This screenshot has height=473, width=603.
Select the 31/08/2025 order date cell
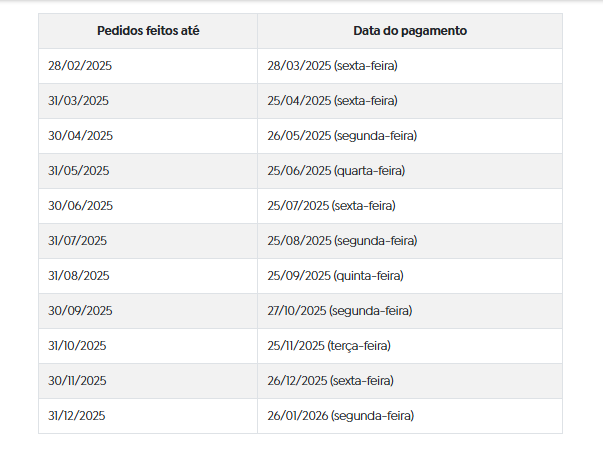coord(148,276)
